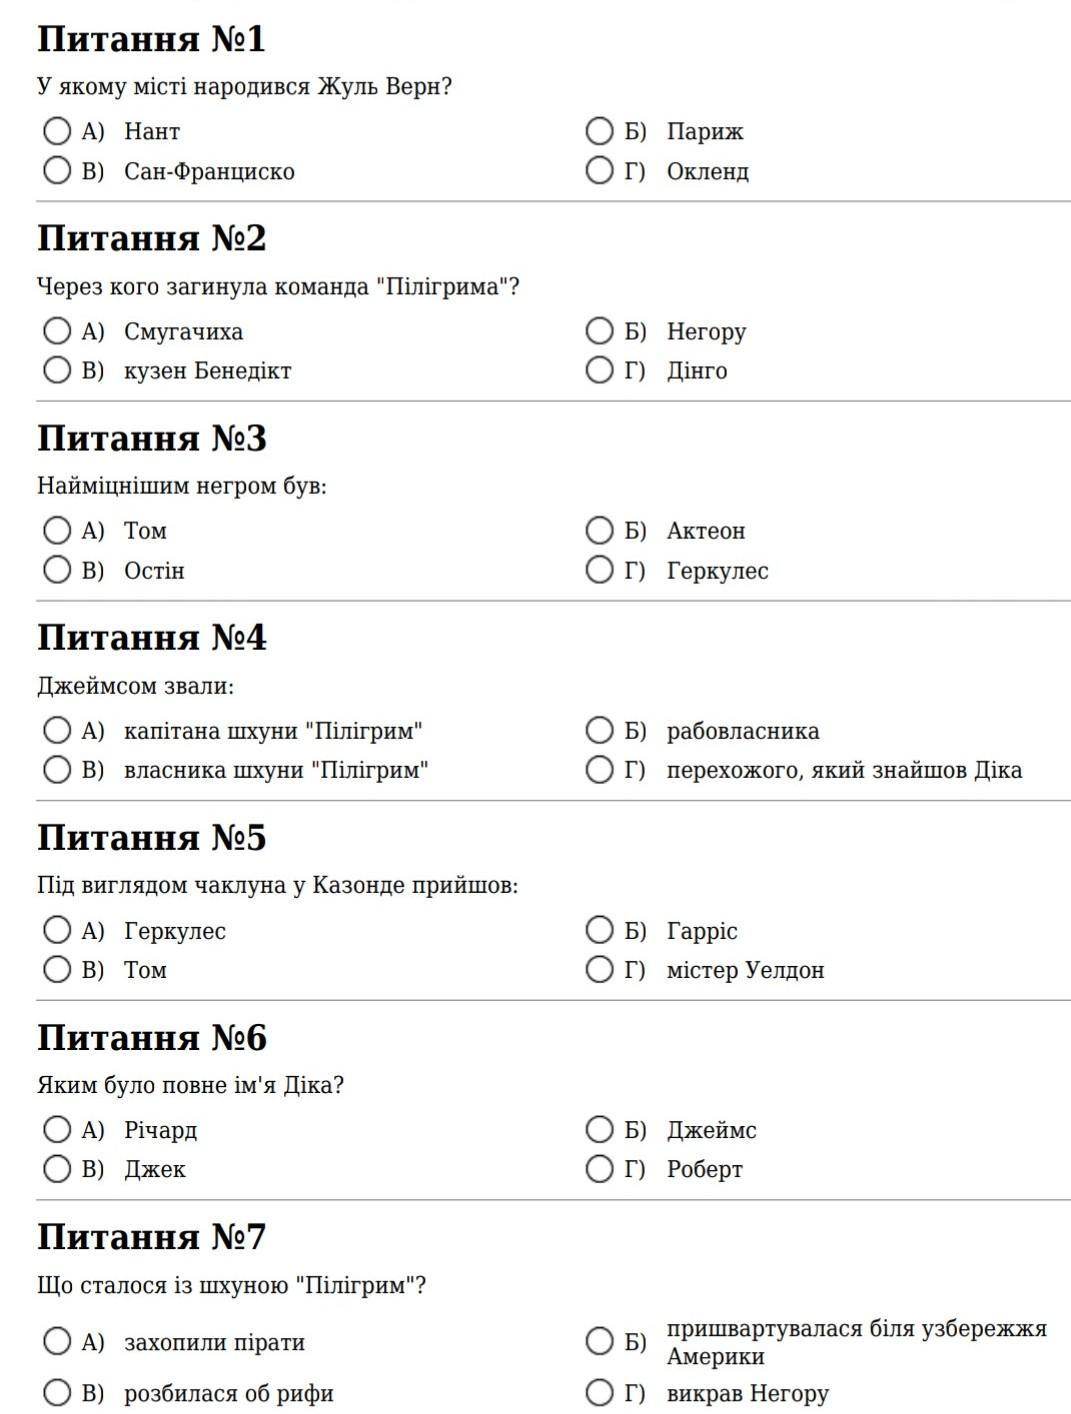Choose 'Актеон' radio button
Image resolution: width=1071 pixels, height=1414 pixels.
599,530
